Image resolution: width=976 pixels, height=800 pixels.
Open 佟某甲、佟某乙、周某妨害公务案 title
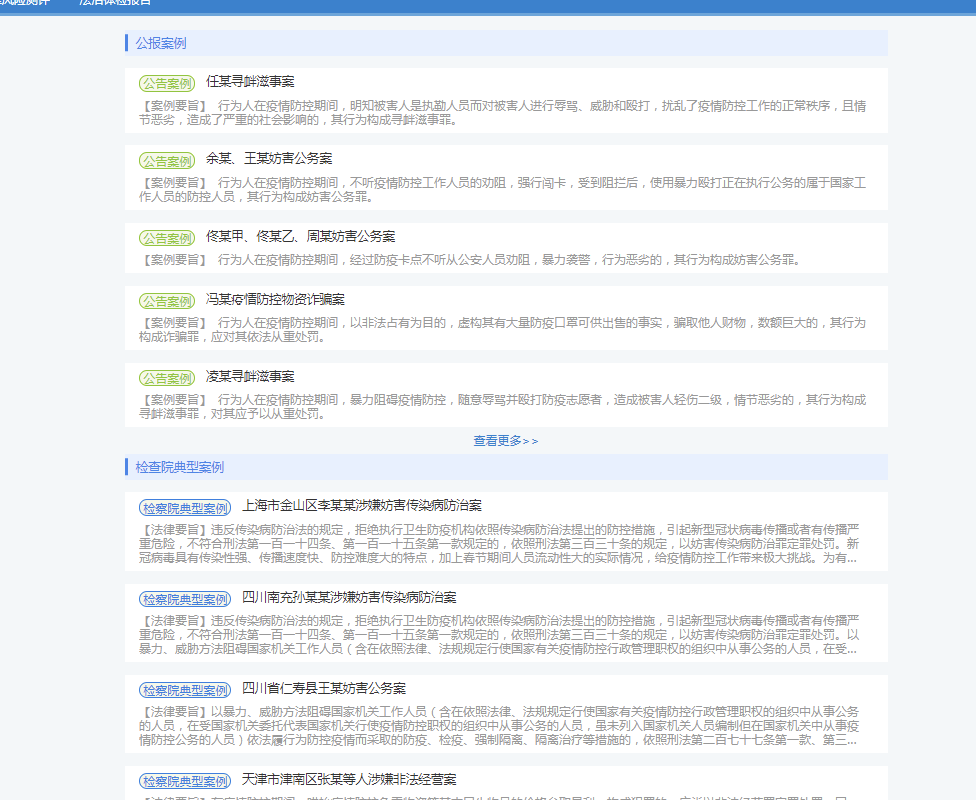[301, 237]
